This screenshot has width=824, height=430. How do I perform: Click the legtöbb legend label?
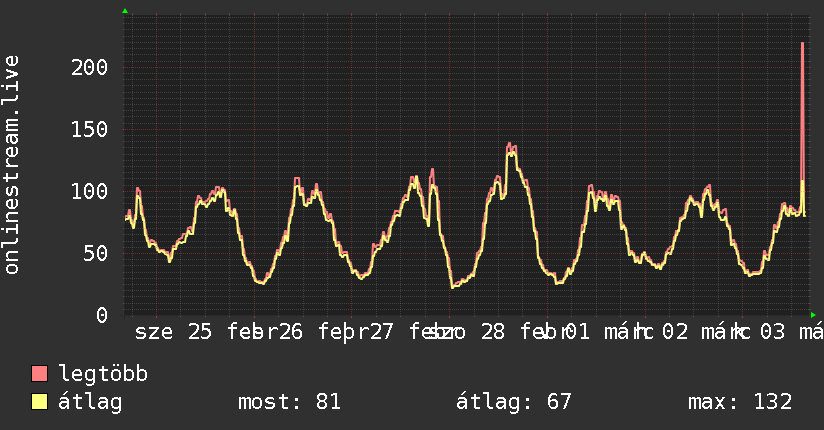tap(103, 373)
